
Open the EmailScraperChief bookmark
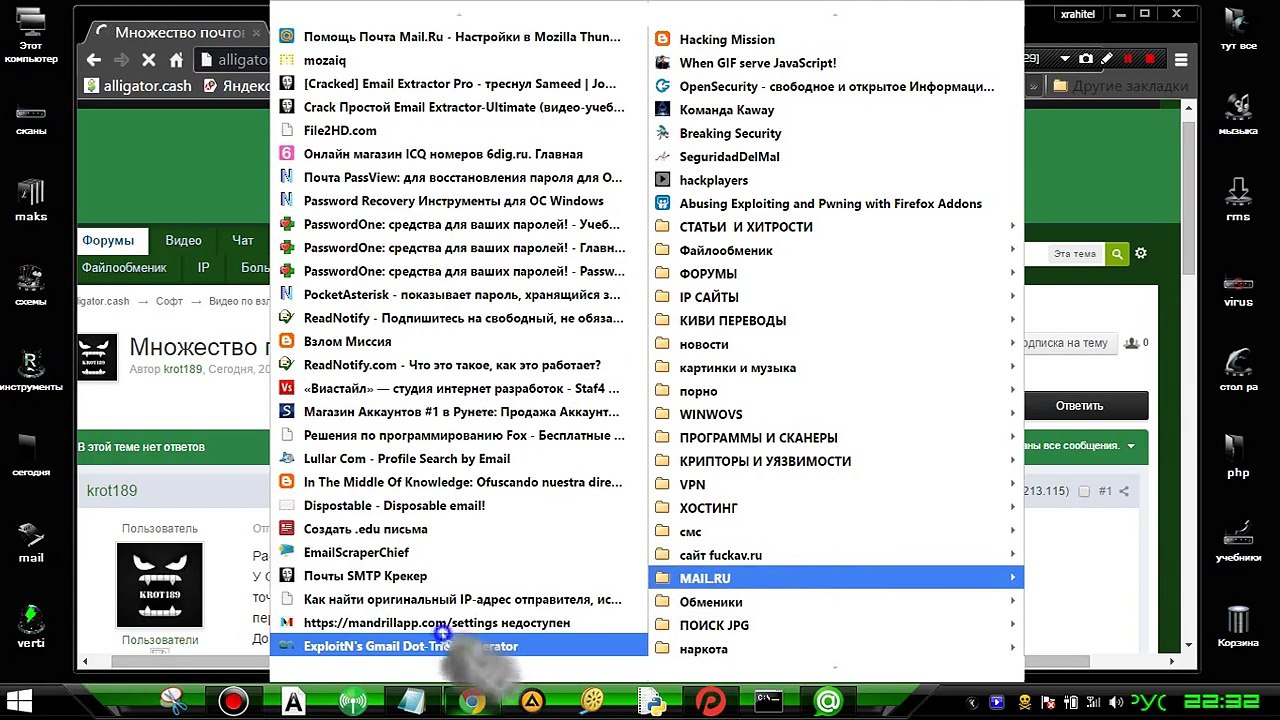pyautogui.click(x=459, y=552)
